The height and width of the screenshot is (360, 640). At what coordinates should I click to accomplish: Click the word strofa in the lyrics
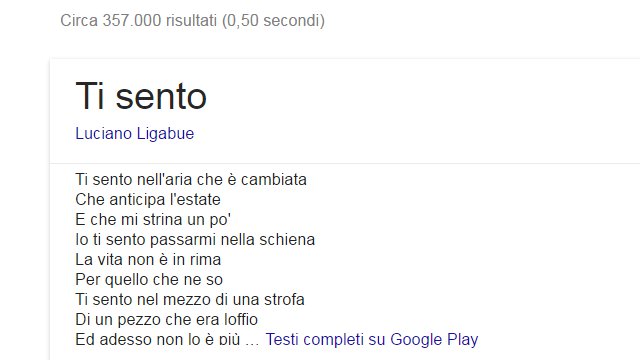pos(284,300)
